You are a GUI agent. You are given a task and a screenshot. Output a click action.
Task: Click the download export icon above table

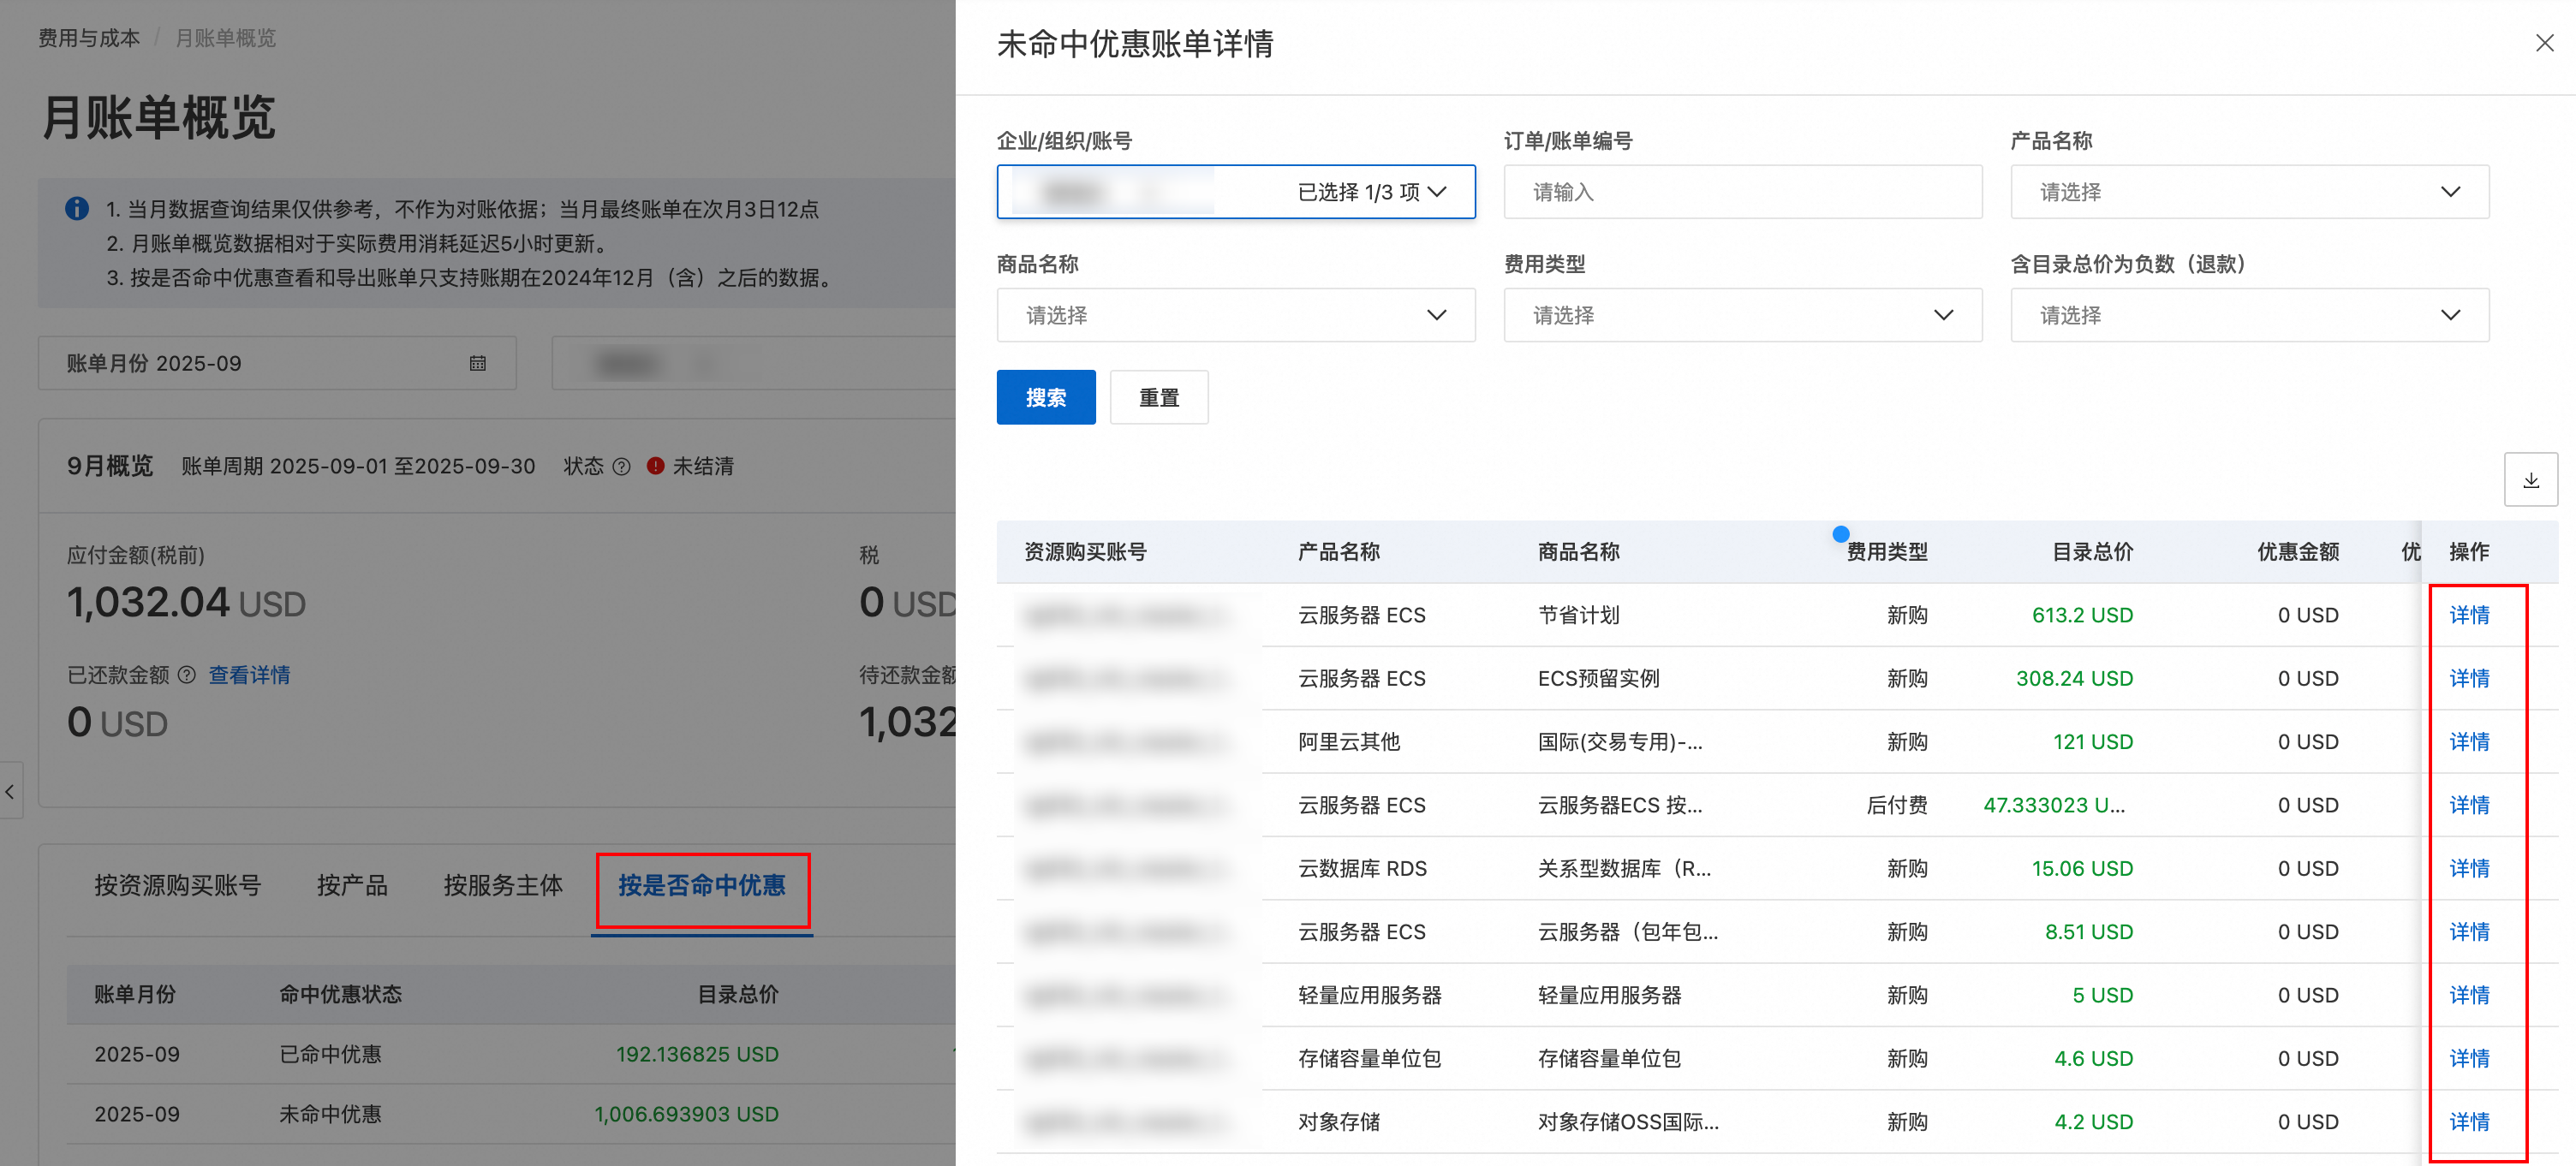tap(2530, 480)
